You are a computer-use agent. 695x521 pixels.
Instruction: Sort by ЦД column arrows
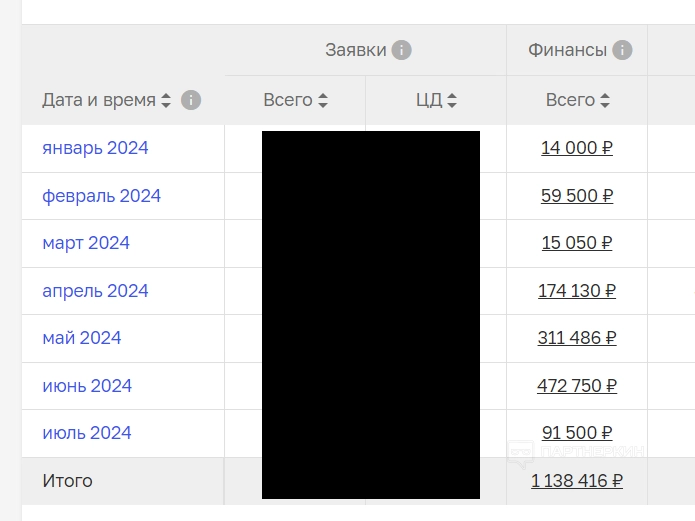click(452, 100)
